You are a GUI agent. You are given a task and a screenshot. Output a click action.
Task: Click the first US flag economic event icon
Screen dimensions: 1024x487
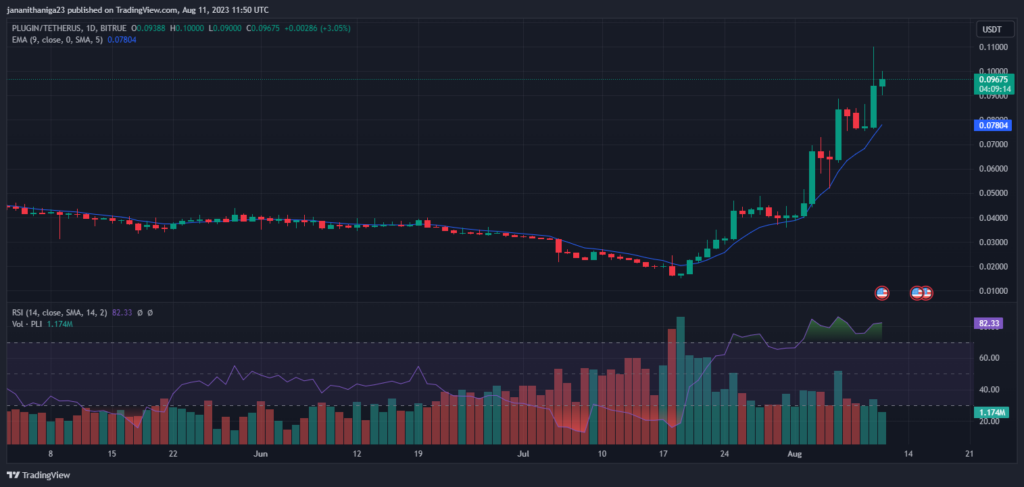point(881,293)
